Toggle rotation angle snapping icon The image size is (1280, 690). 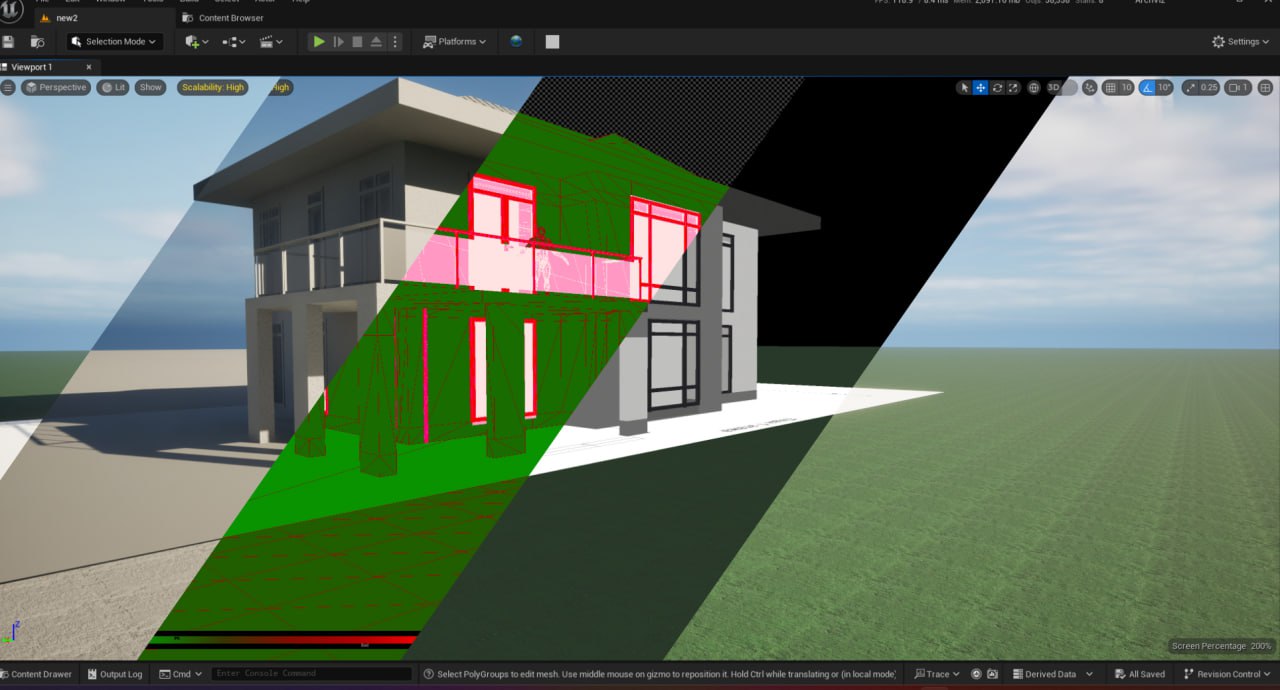tap(1147, 88)
